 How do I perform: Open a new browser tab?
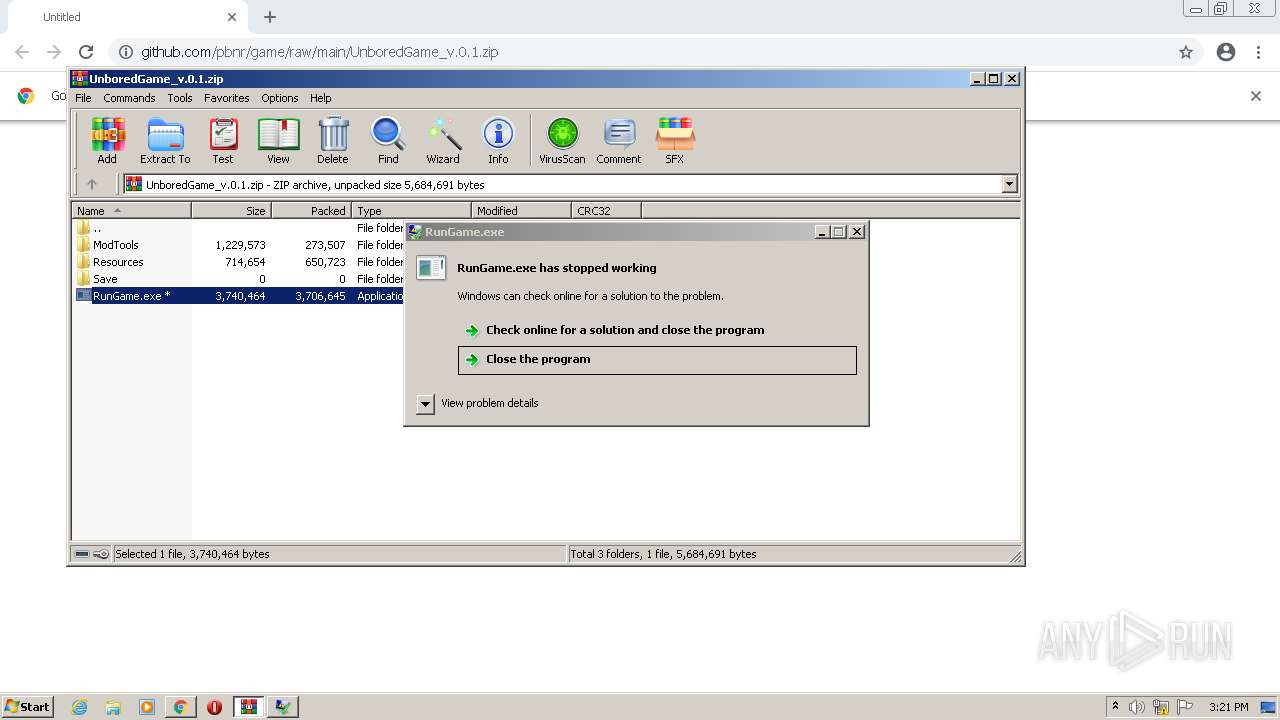click(x=270, y=17)
